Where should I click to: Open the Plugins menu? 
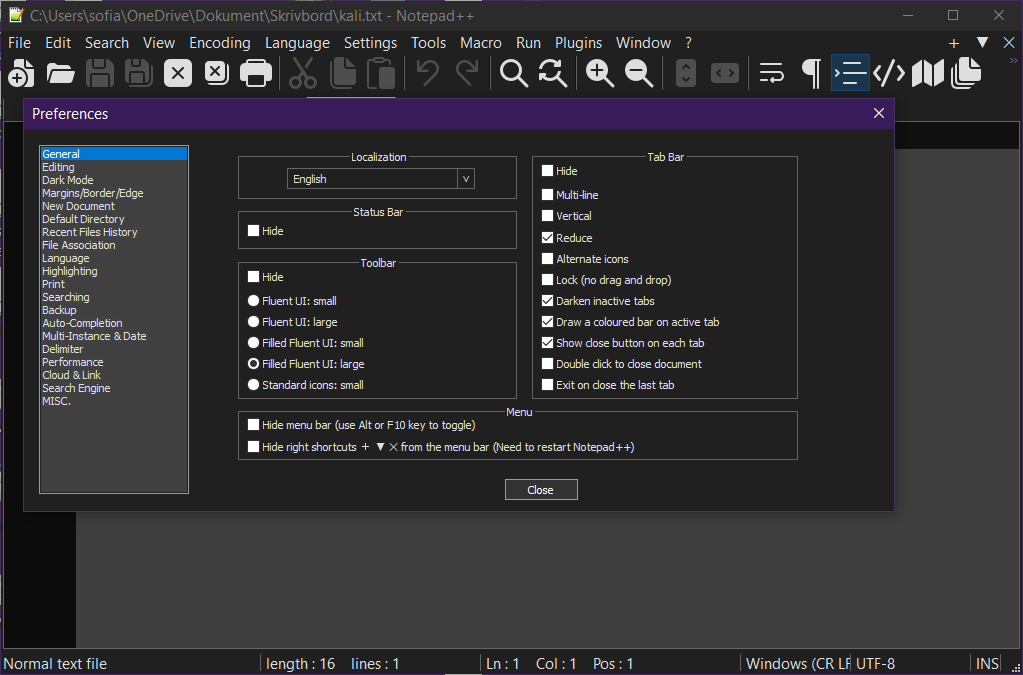click(579, 43)
